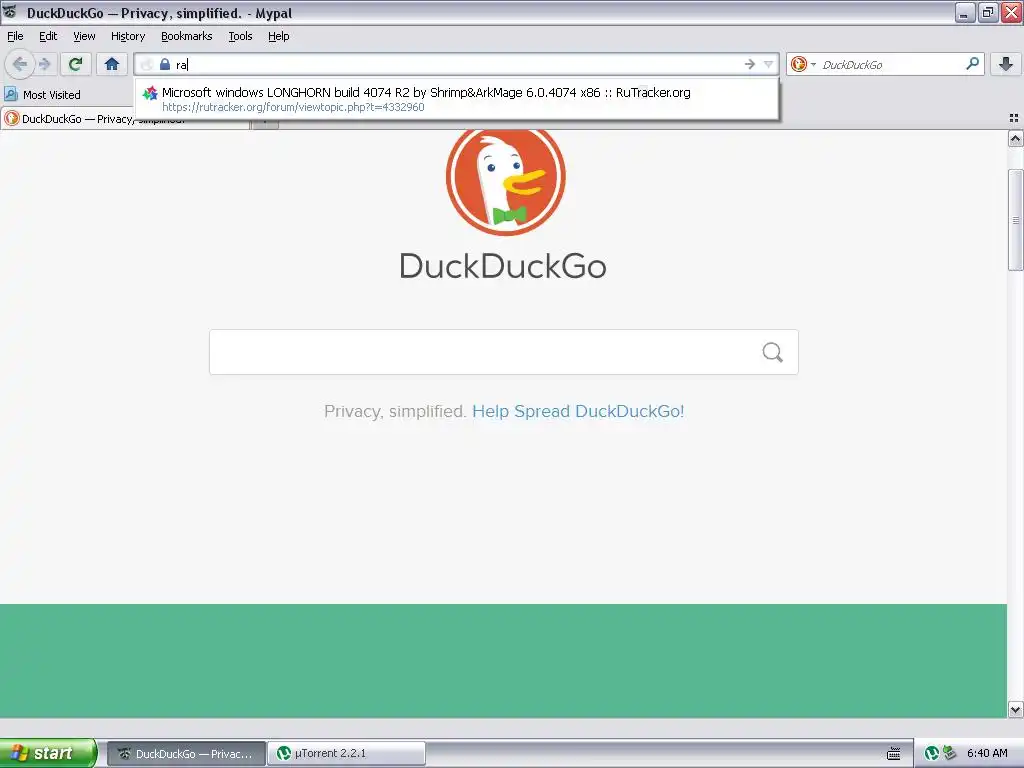This screenshot has width=1024, height=768.
Task: Open address bar history dropdown arrow
Action: (768, 64)
